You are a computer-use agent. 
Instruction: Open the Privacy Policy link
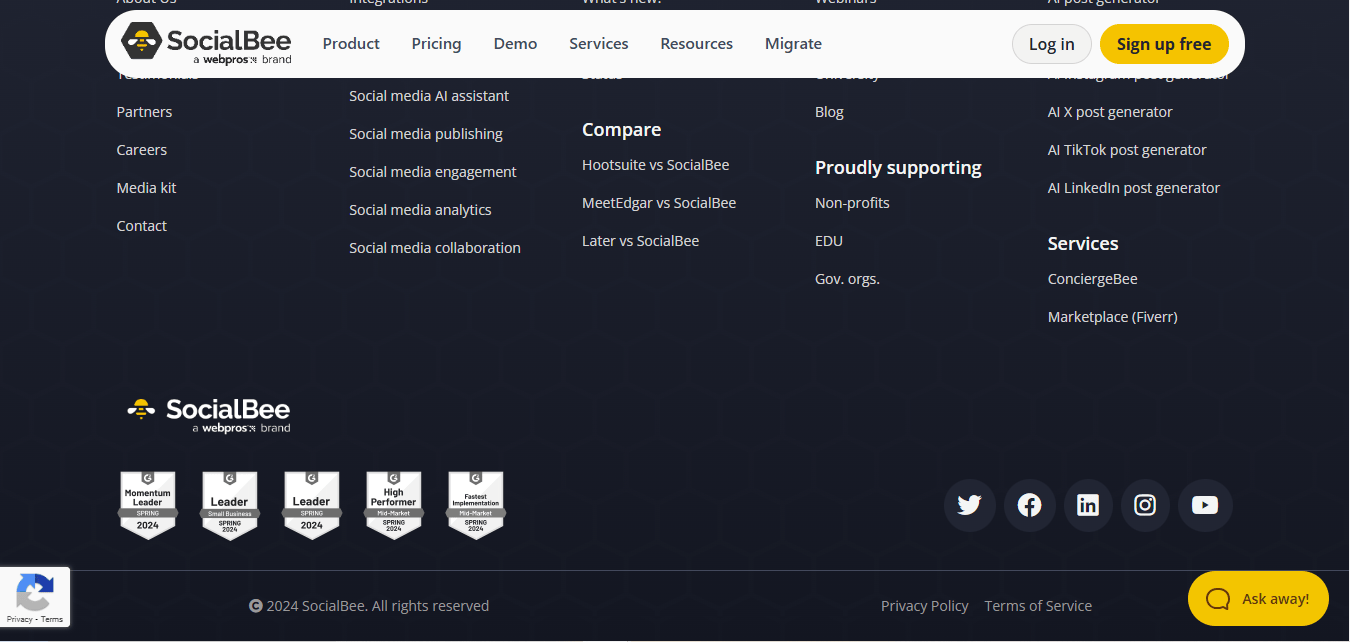[x=925, y=606]
